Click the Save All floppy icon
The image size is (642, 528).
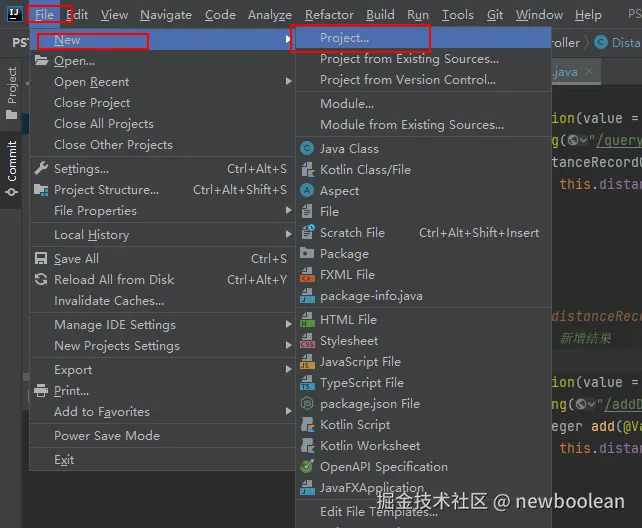(x=41, y=258)
